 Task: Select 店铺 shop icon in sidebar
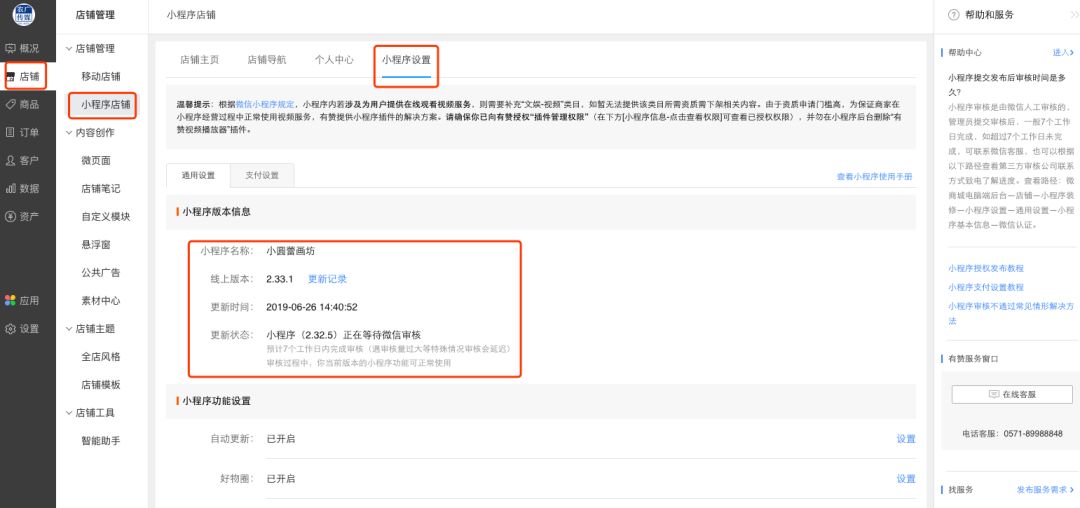click(23, 76)
